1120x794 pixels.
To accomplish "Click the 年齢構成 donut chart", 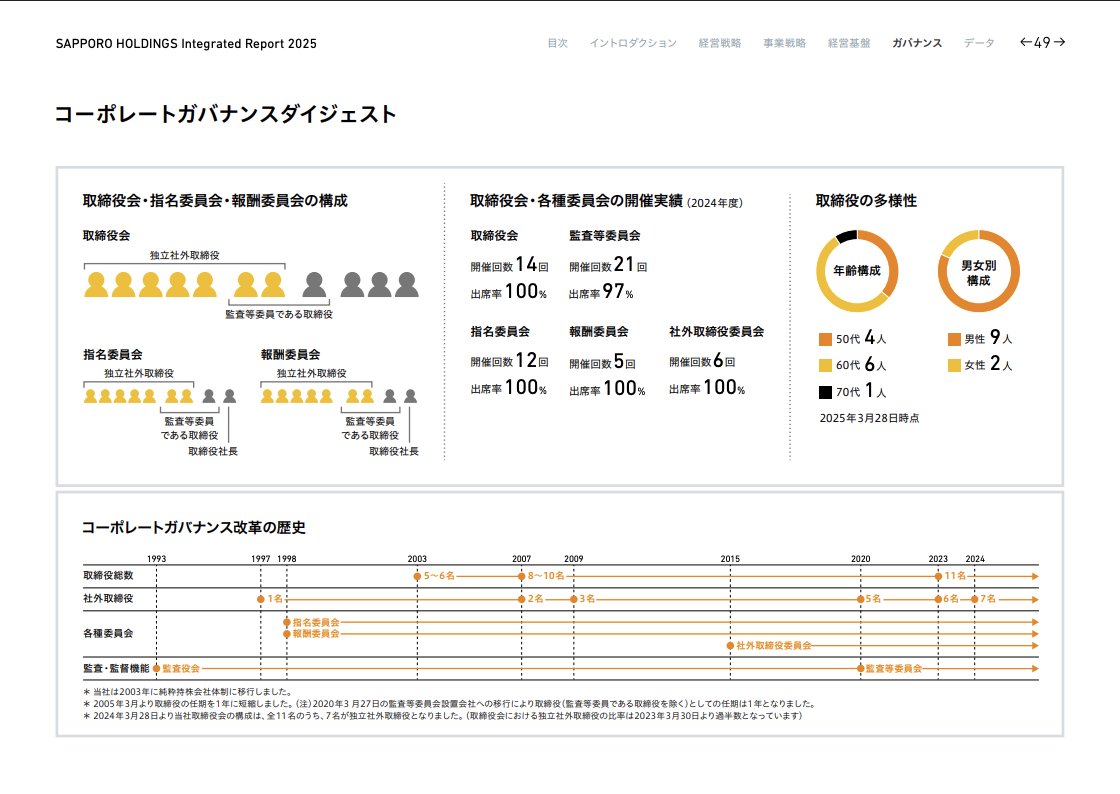I will click(857, 271).
